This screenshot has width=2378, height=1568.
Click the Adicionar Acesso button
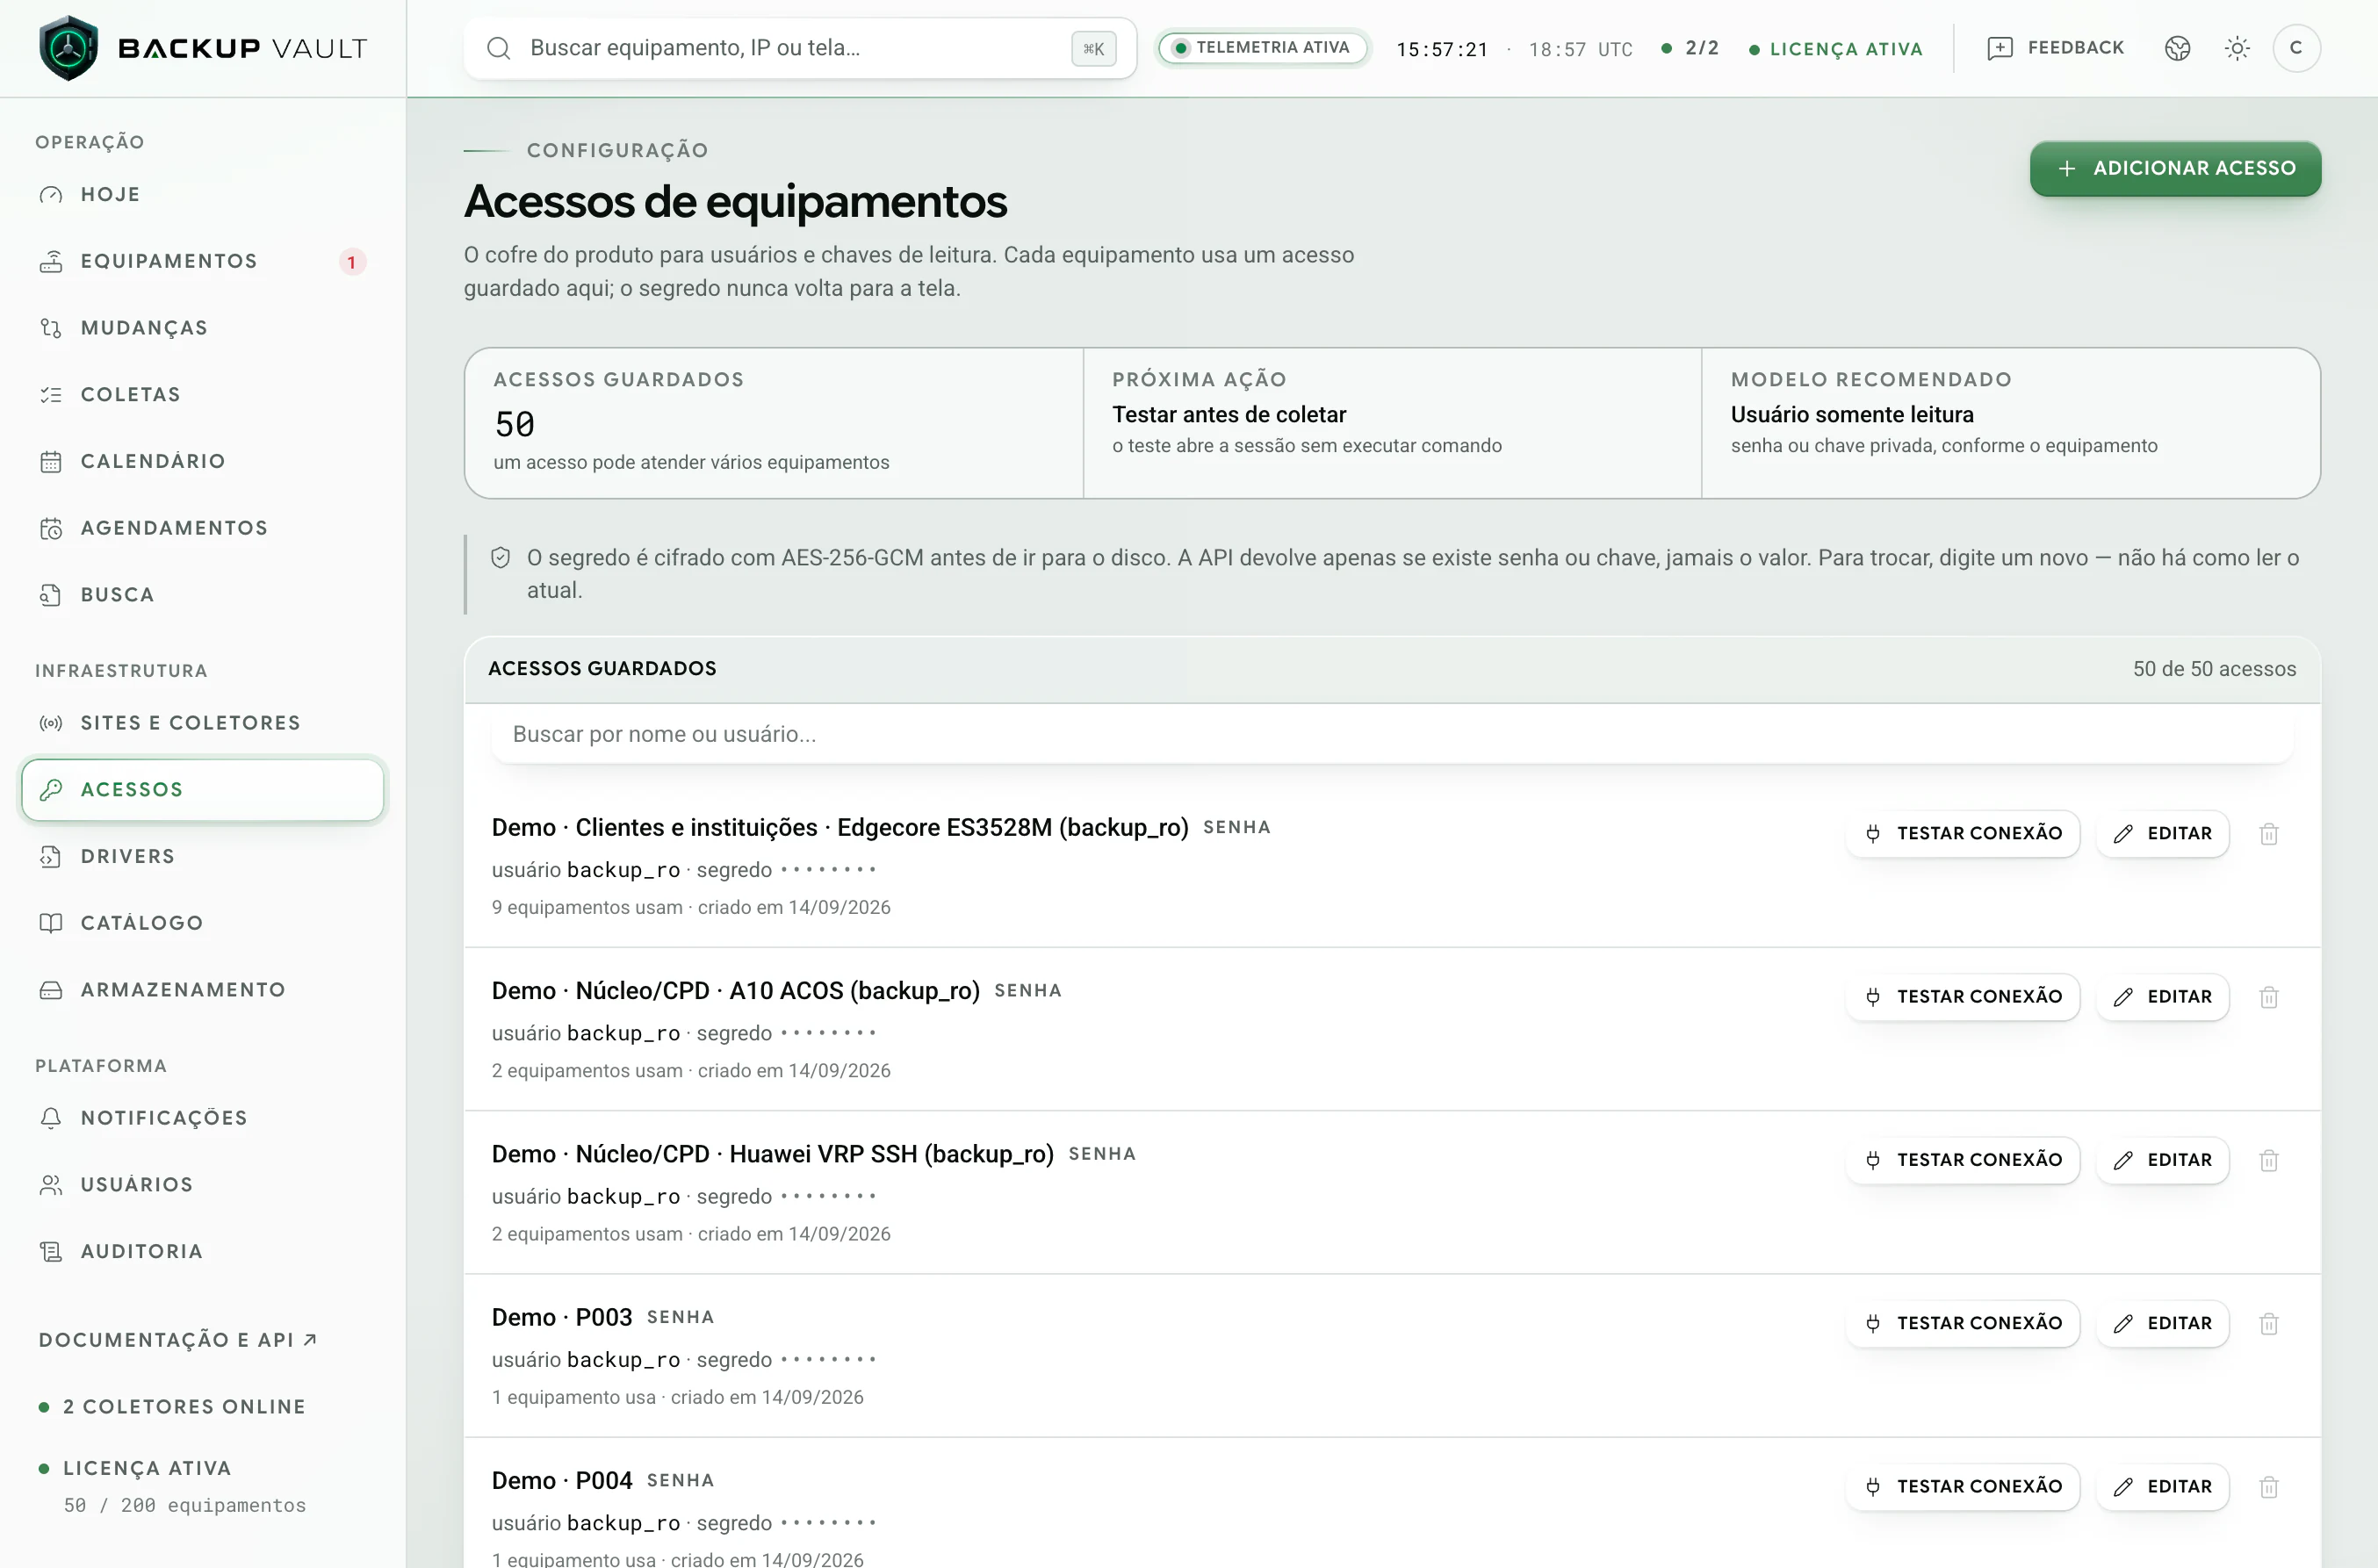pyautogui.click(x=2175, y=168)
